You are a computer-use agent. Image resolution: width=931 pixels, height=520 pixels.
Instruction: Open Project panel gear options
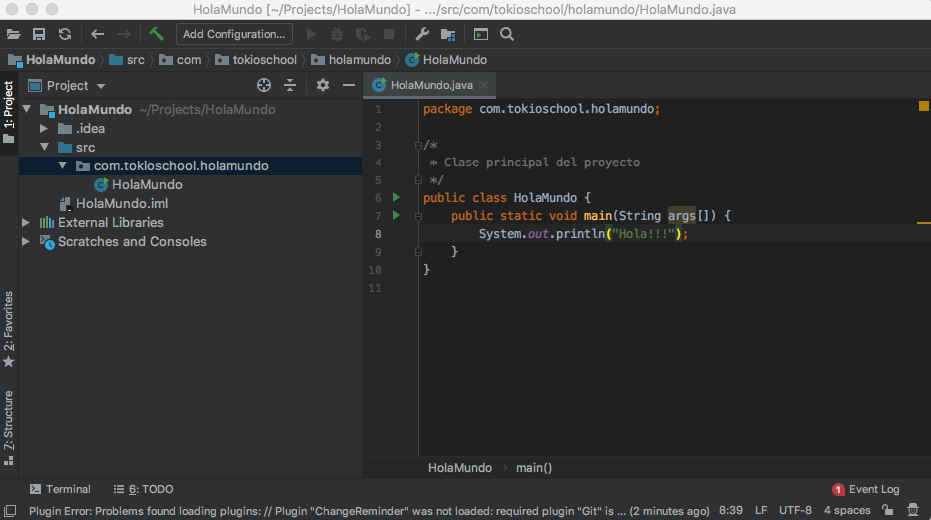pyautogui.click(x=322, y=86)
